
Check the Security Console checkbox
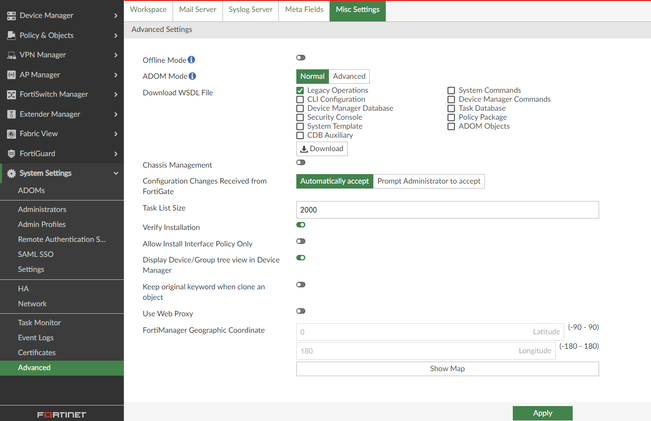300,117
